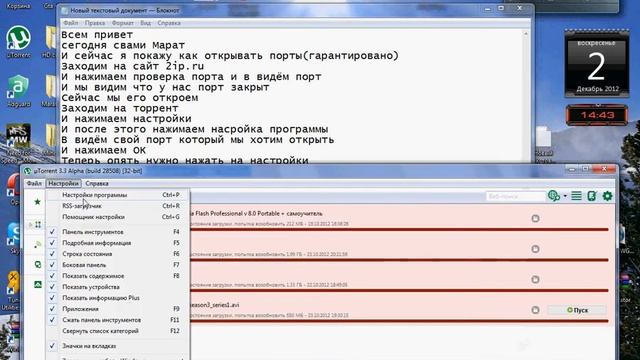Click the remote device toolbar icon
This screenshot has height=360, width=640.
pos(592,196)
